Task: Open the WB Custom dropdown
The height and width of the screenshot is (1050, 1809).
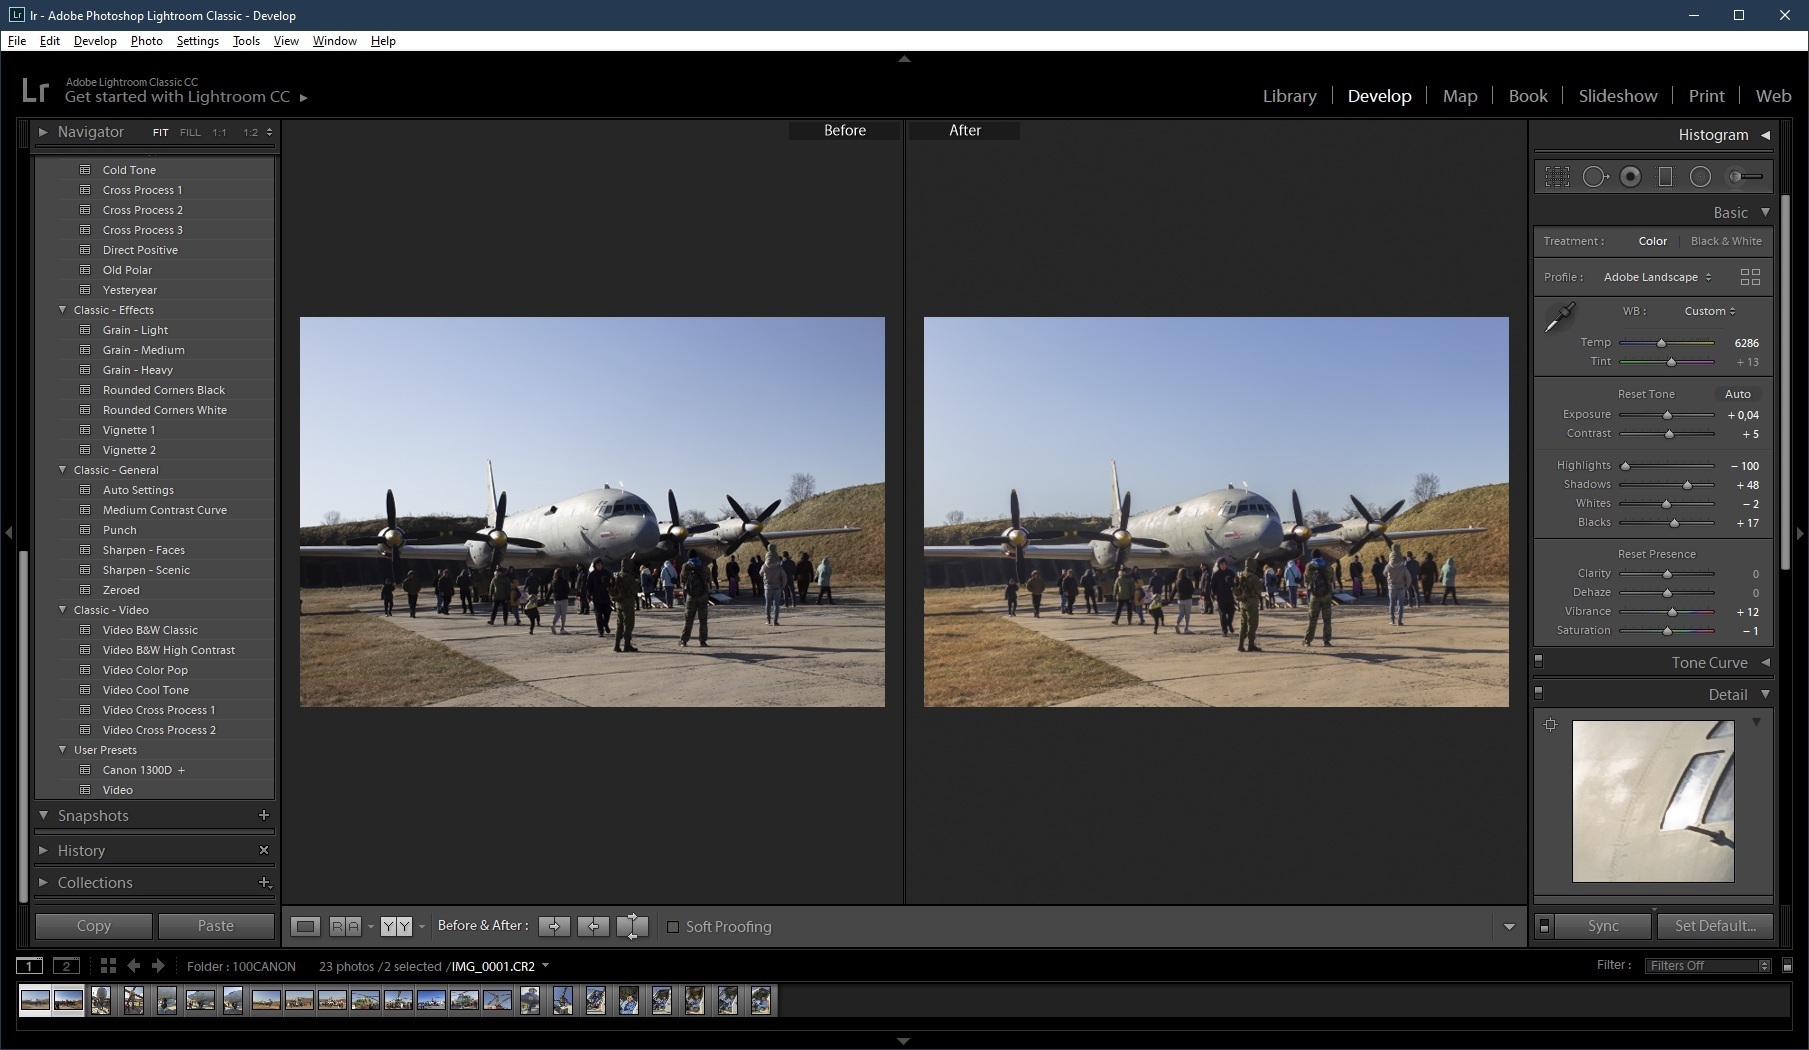Action: (x=1709, y=311)
